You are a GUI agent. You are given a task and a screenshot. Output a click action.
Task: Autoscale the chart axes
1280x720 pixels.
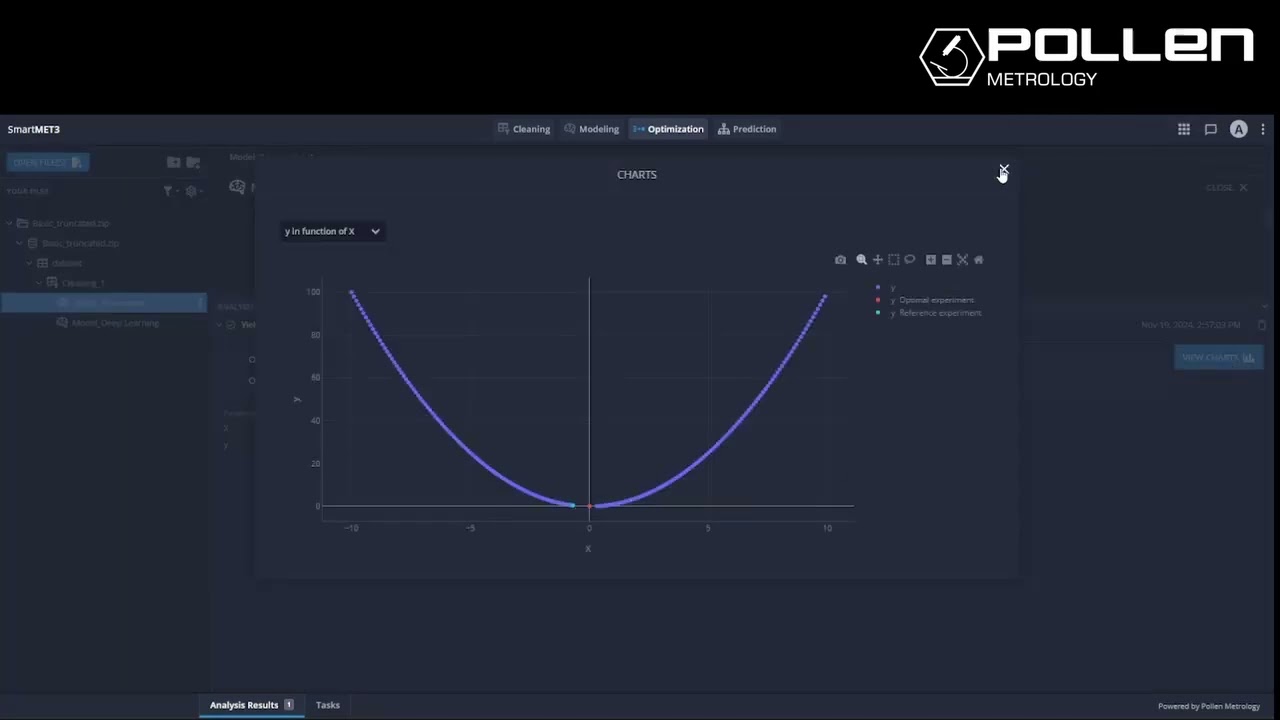pos(963,260)
